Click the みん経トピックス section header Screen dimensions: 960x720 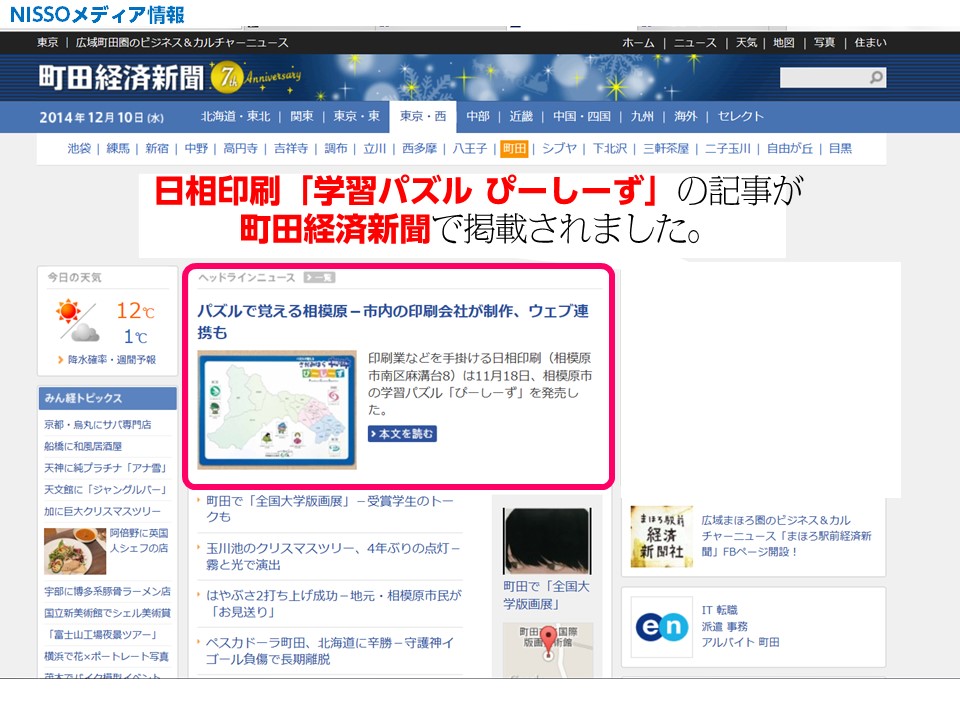(108, 398)
